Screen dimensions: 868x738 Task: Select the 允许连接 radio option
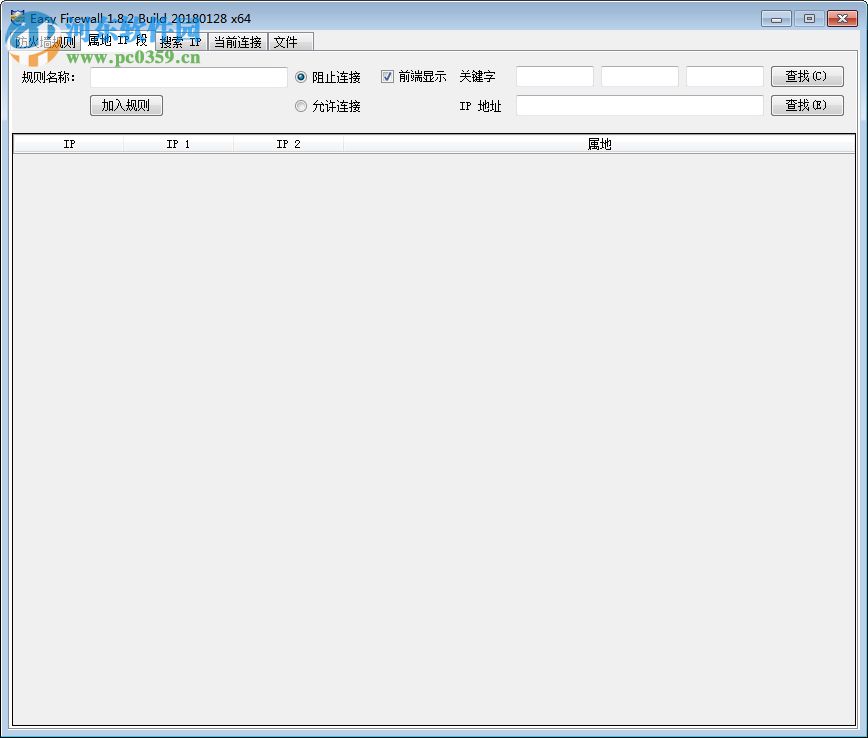301,106
